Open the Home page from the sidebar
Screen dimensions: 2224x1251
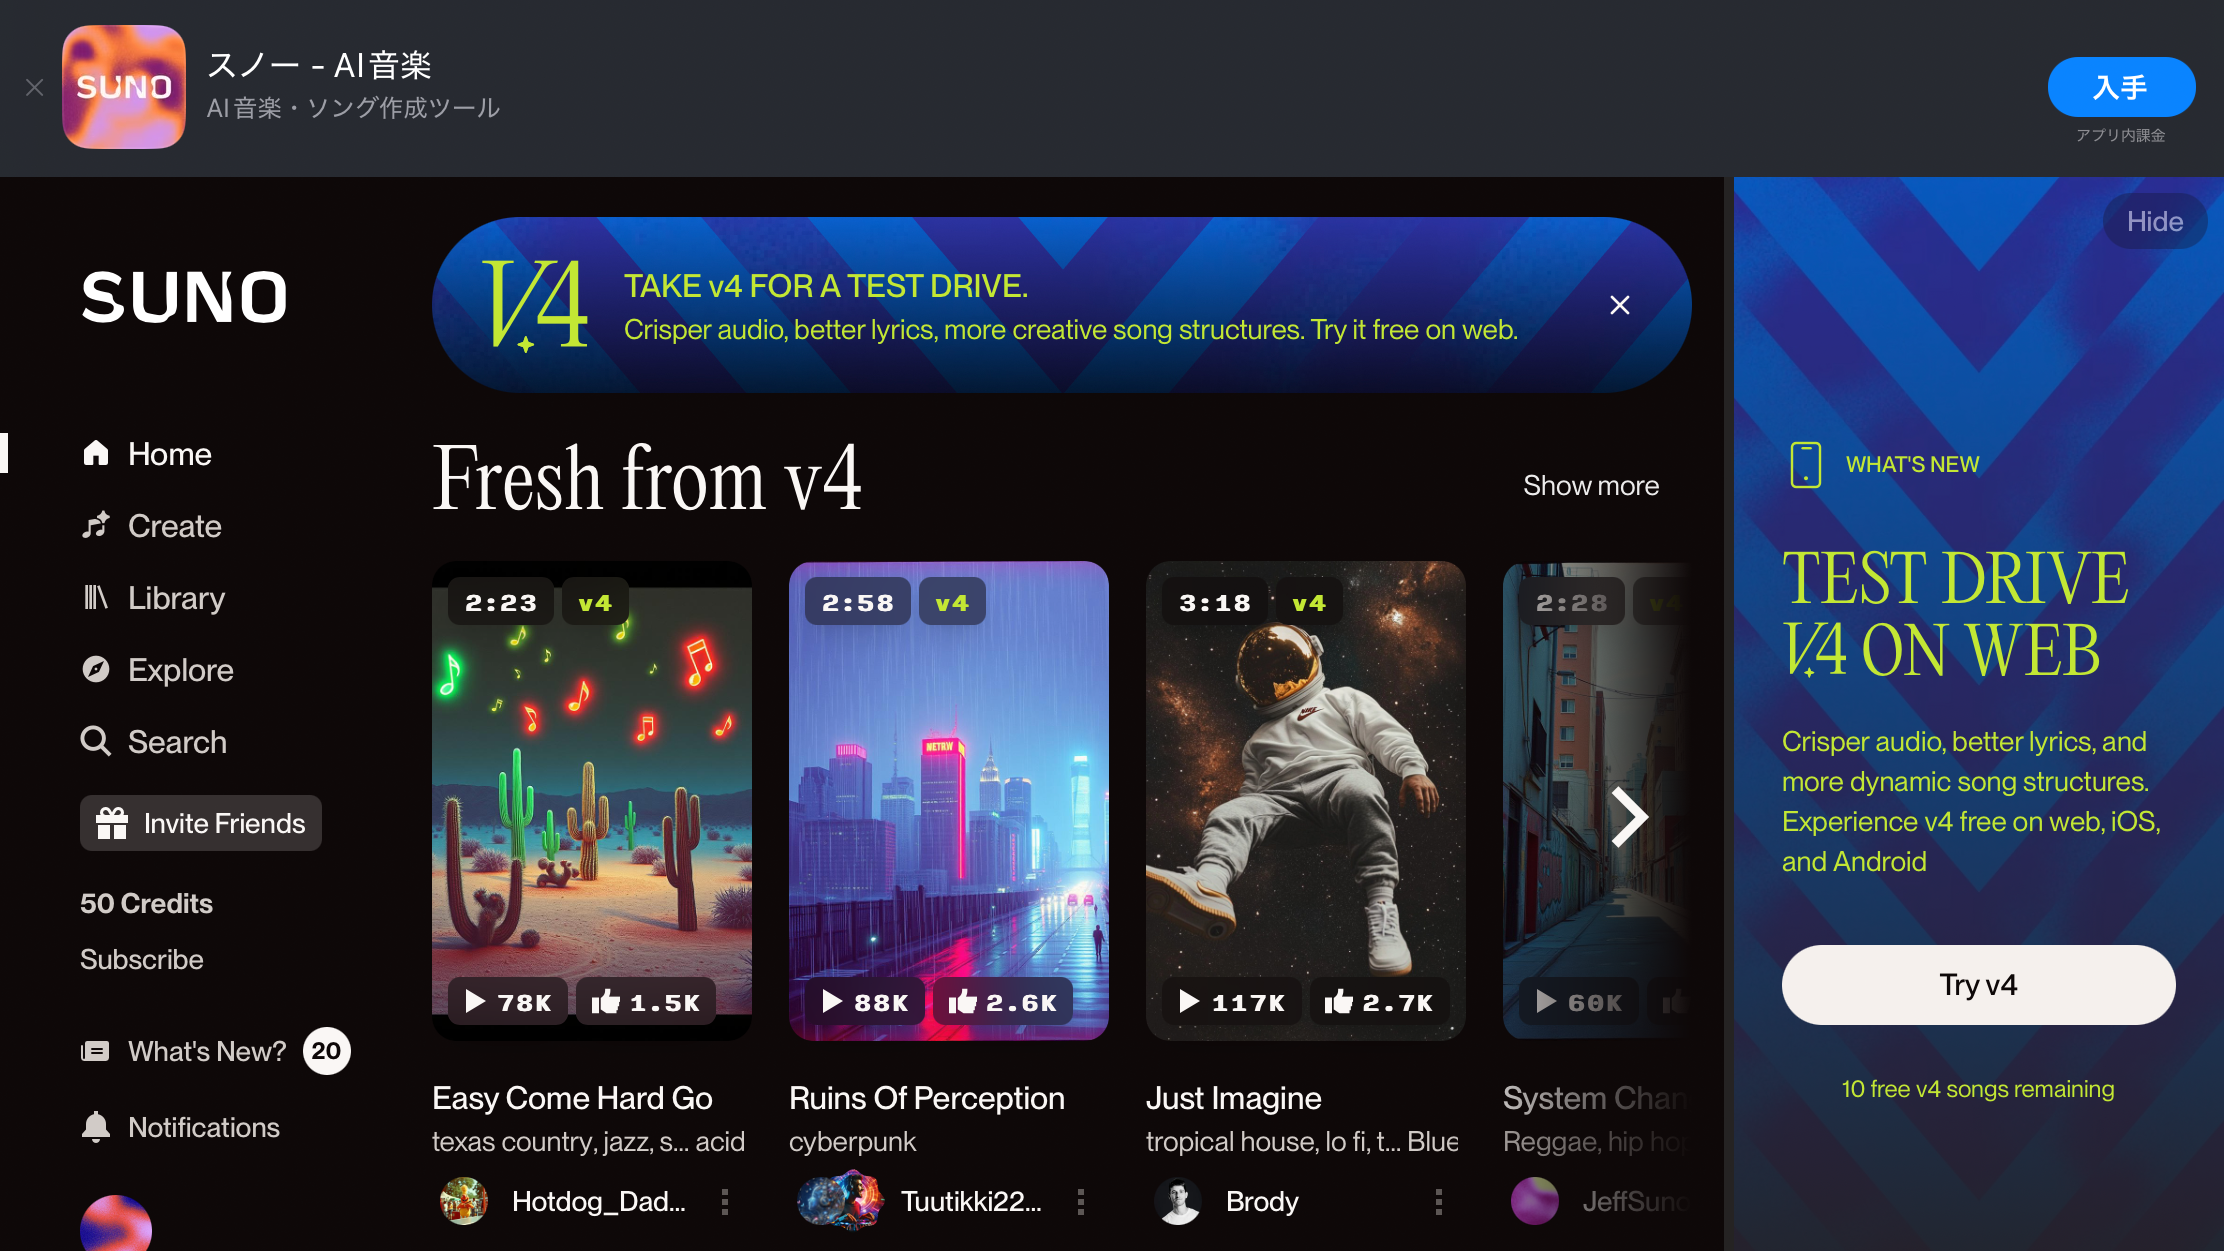[x=147, y=454]
